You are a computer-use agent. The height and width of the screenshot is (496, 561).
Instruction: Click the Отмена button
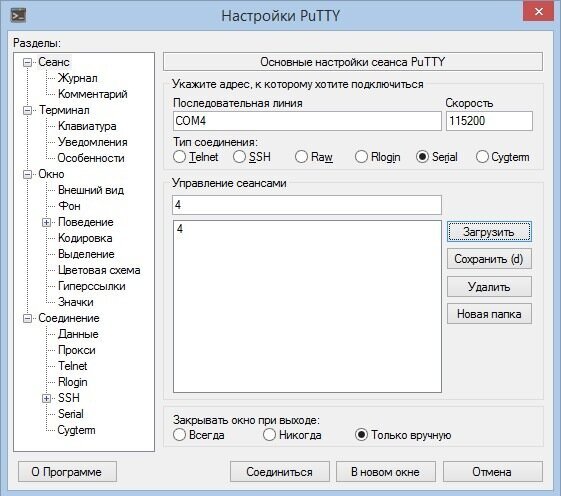pyautogui.click(x=492, y=472)
